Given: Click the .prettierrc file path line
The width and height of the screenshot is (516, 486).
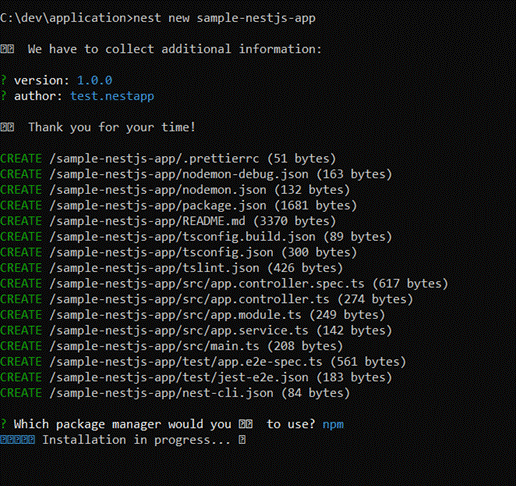Looking at the screenshot, I should coord(168,159).
